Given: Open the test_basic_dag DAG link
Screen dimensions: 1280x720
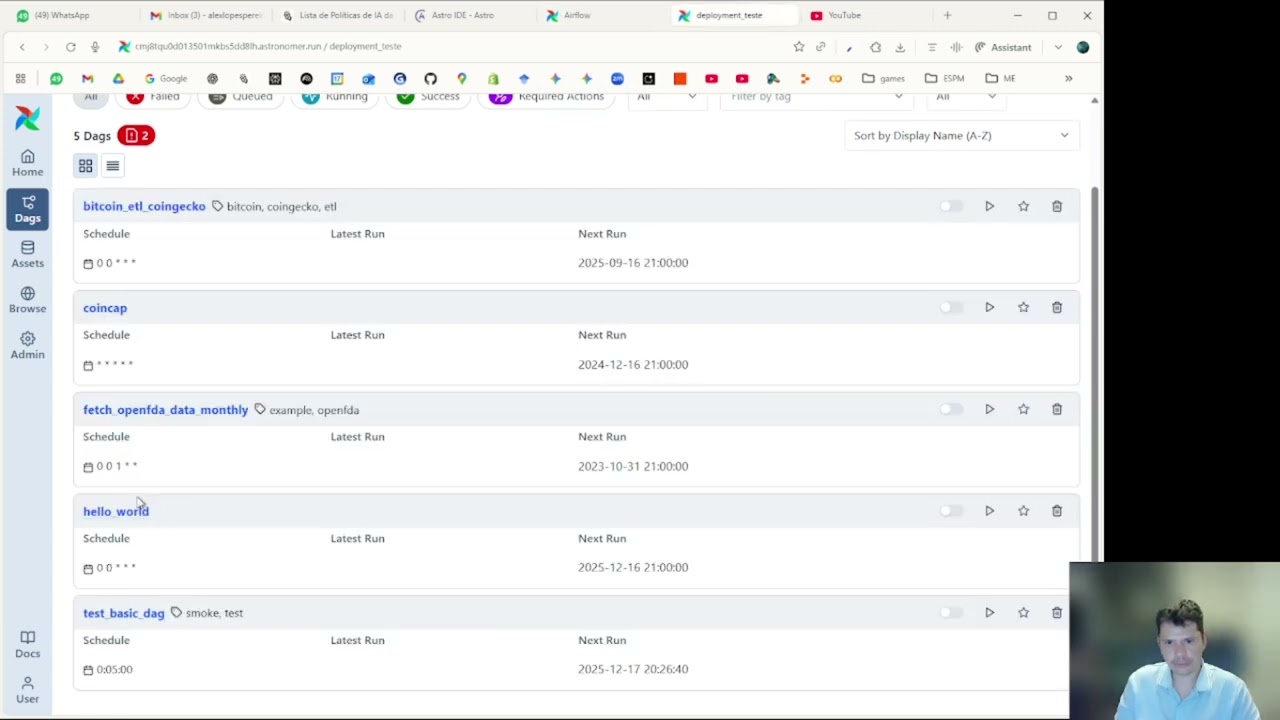Looking at the screenshot, I should tap(123, 613).
